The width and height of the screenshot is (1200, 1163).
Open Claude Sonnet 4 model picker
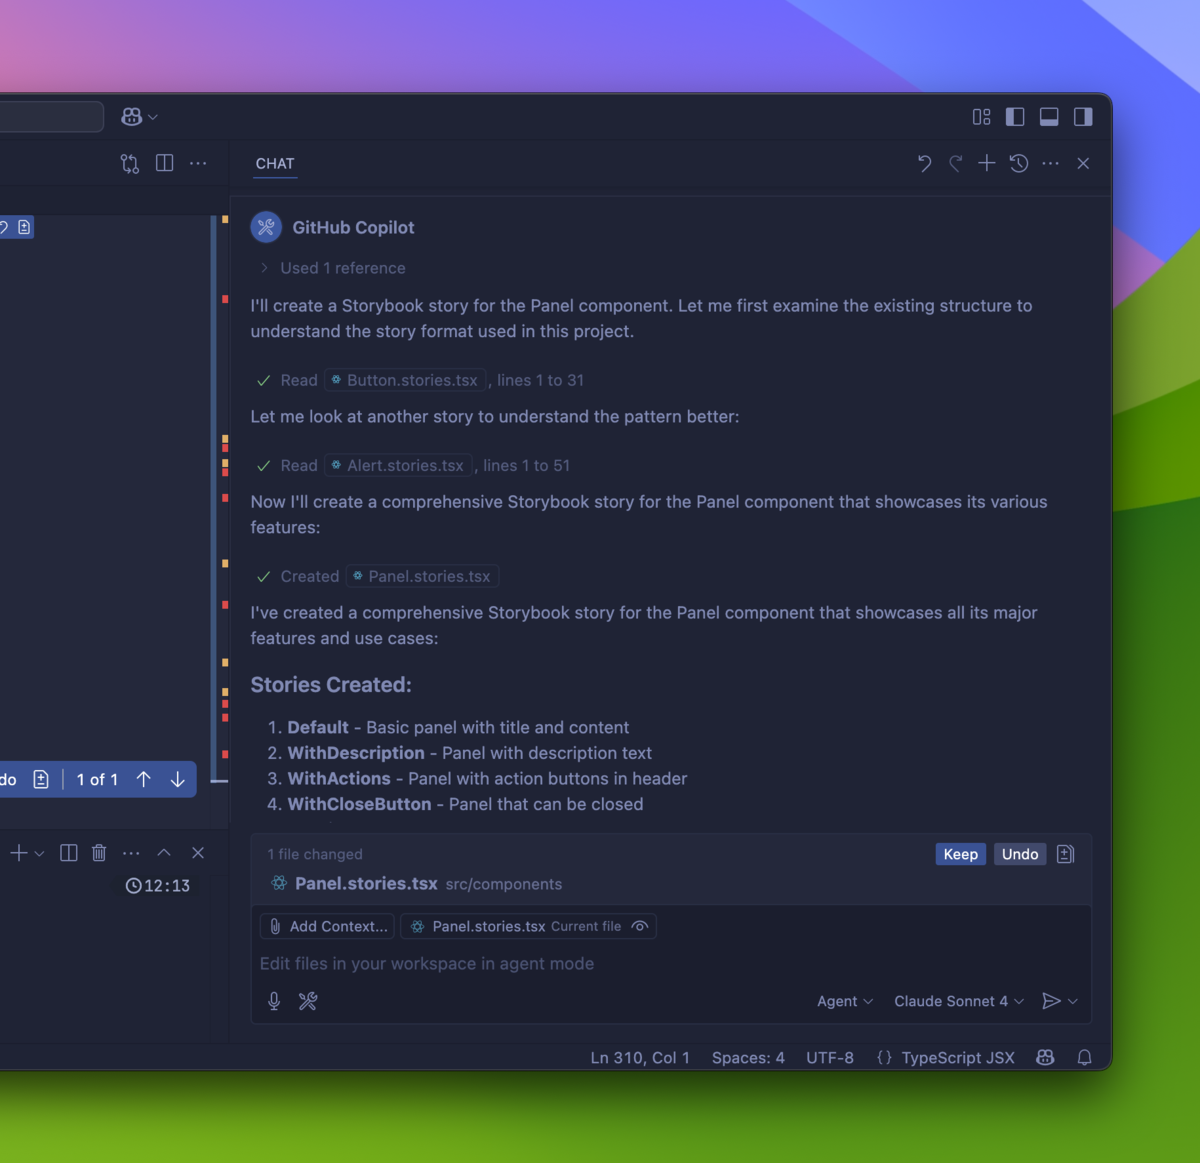point(959,1001)
